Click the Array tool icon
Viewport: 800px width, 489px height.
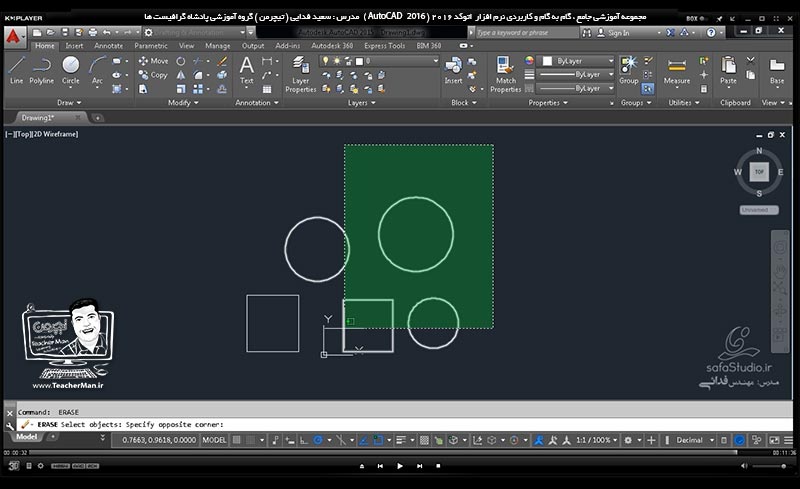click(197, 89)
